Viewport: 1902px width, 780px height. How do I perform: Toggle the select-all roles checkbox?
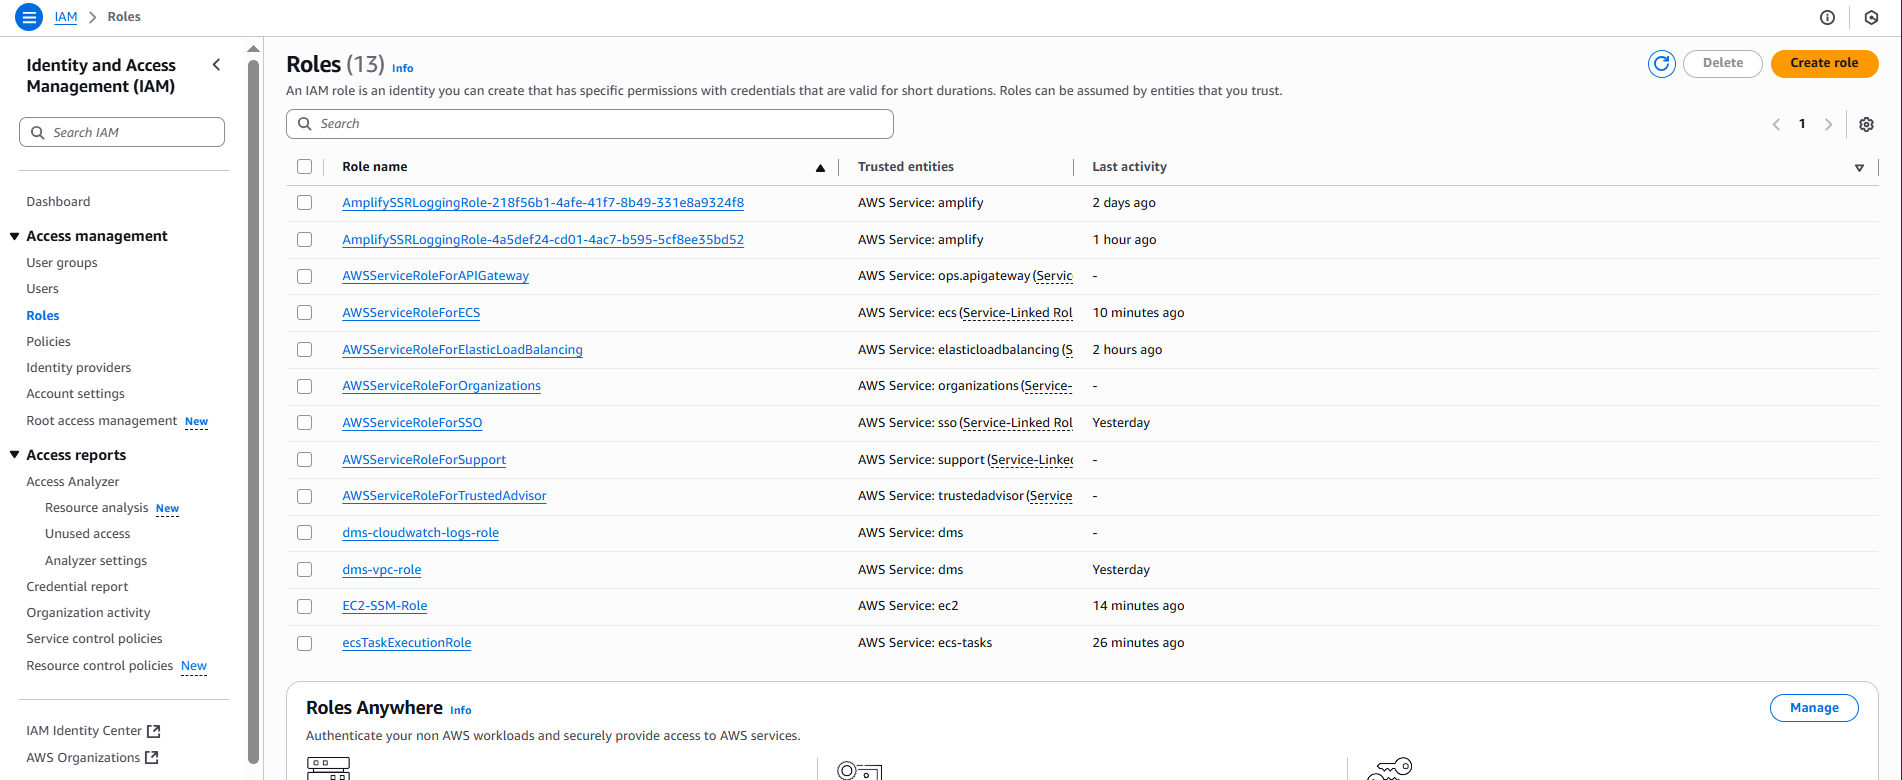click(305, 167)
